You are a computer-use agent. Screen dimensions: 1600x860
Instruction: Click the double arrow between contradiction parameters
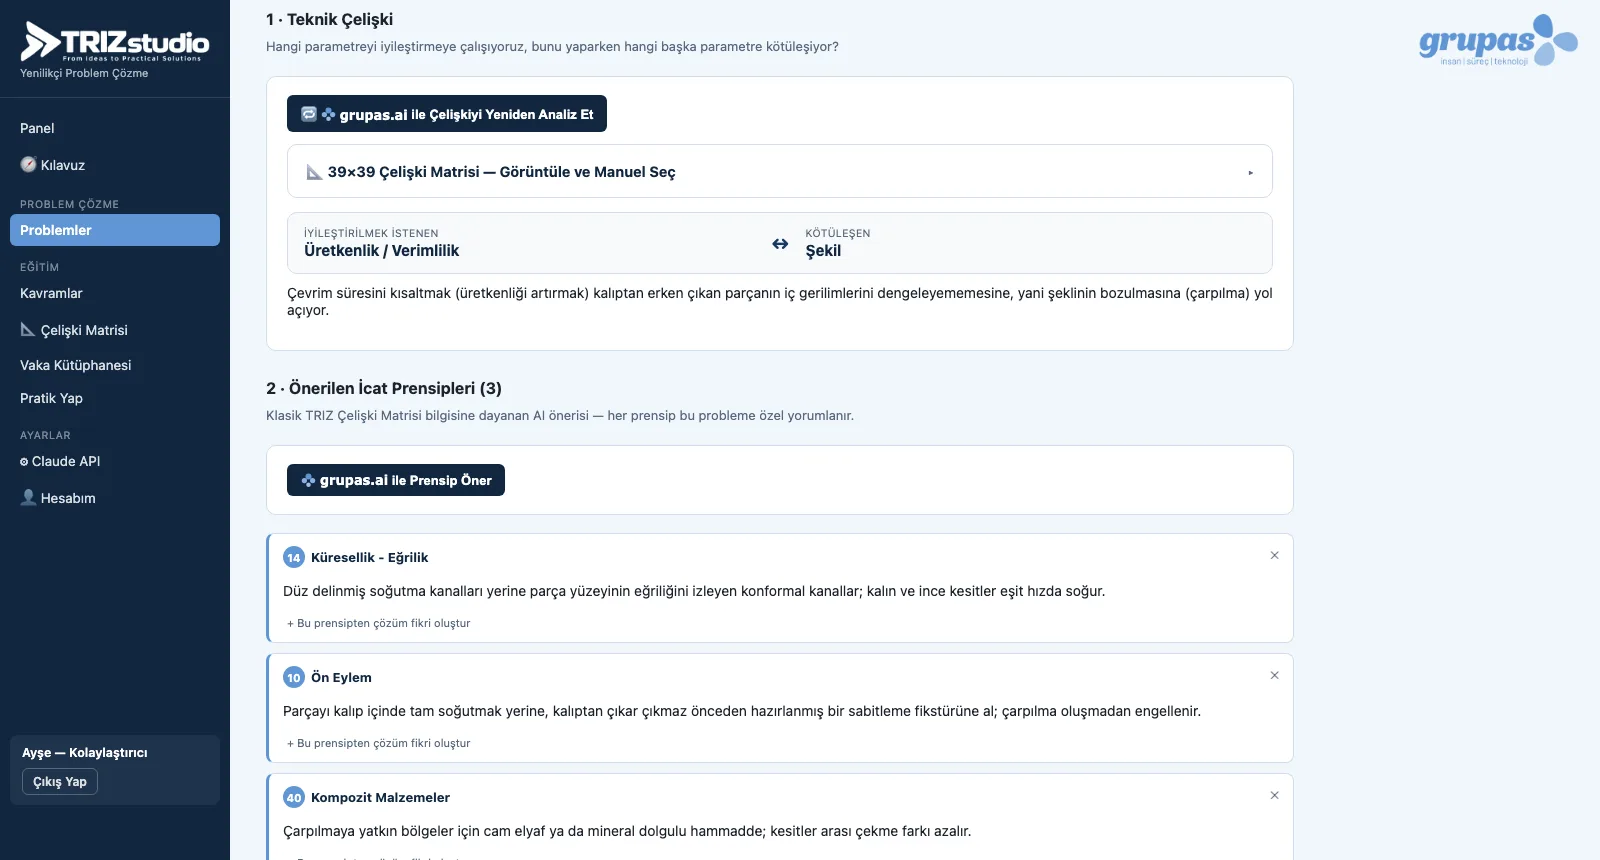[x=780, y=244]
